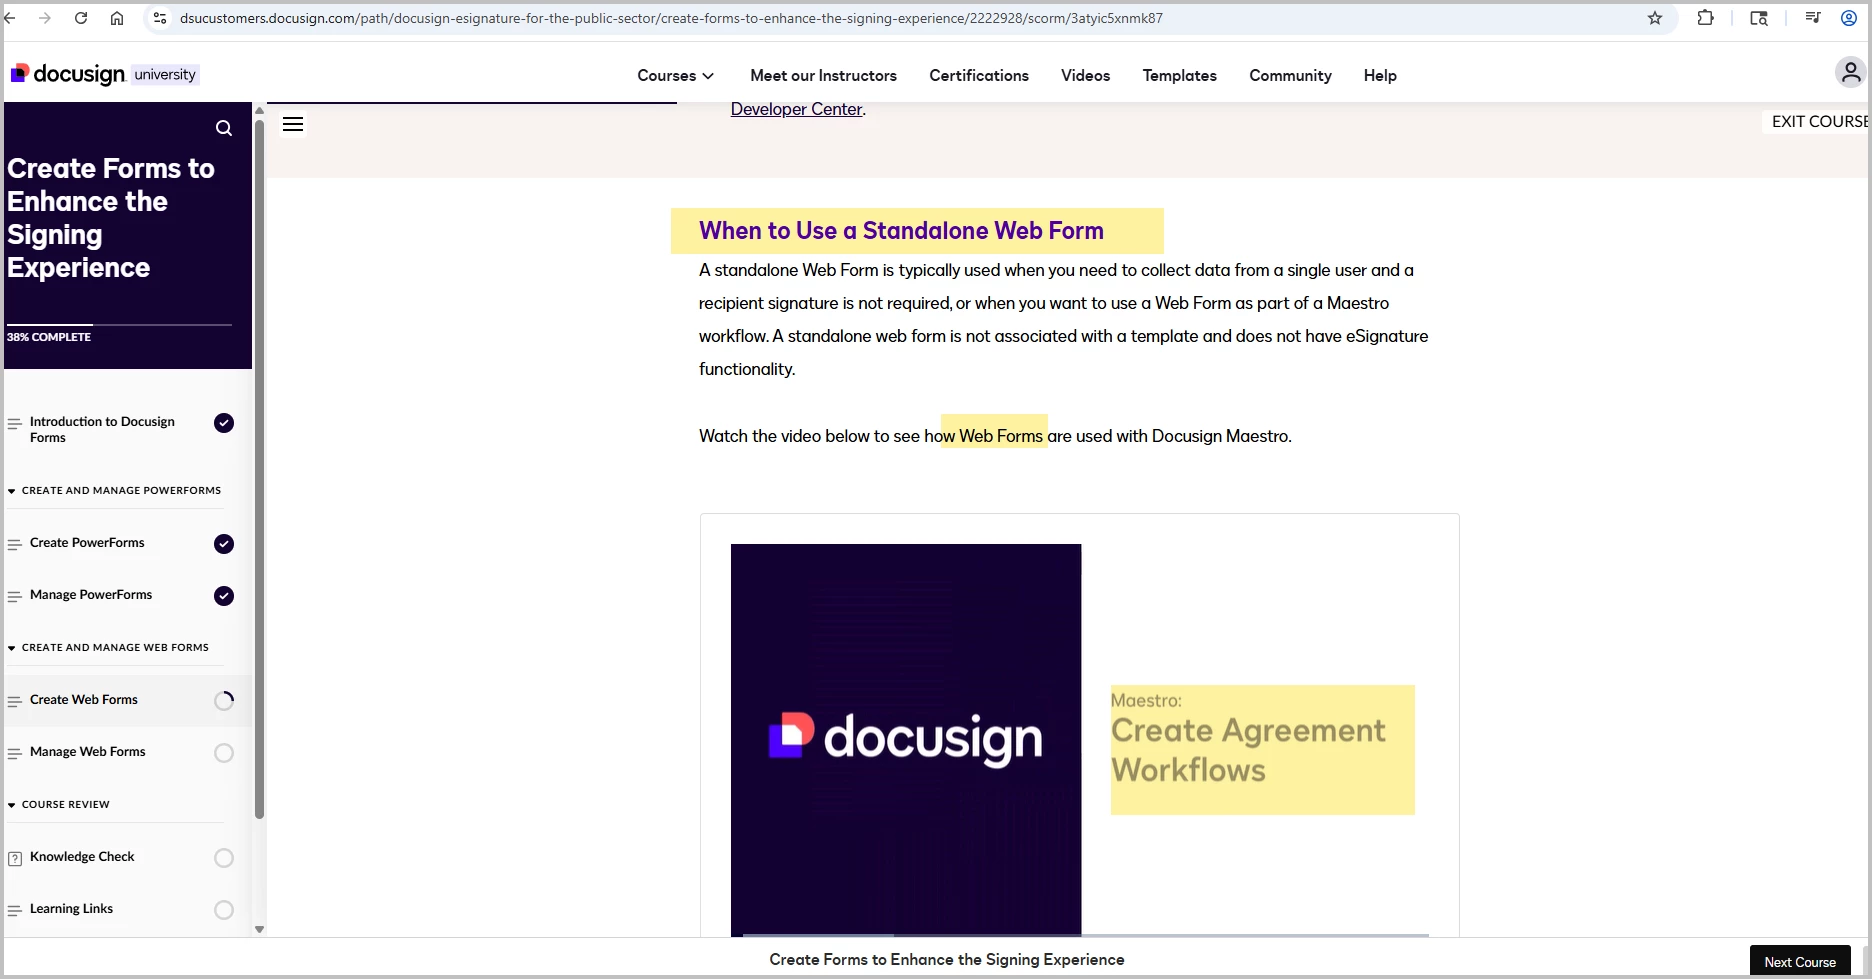Click the browser address bar URL
The height and width of the screenshot is (979, 1872).
click(x=671, y=18)
